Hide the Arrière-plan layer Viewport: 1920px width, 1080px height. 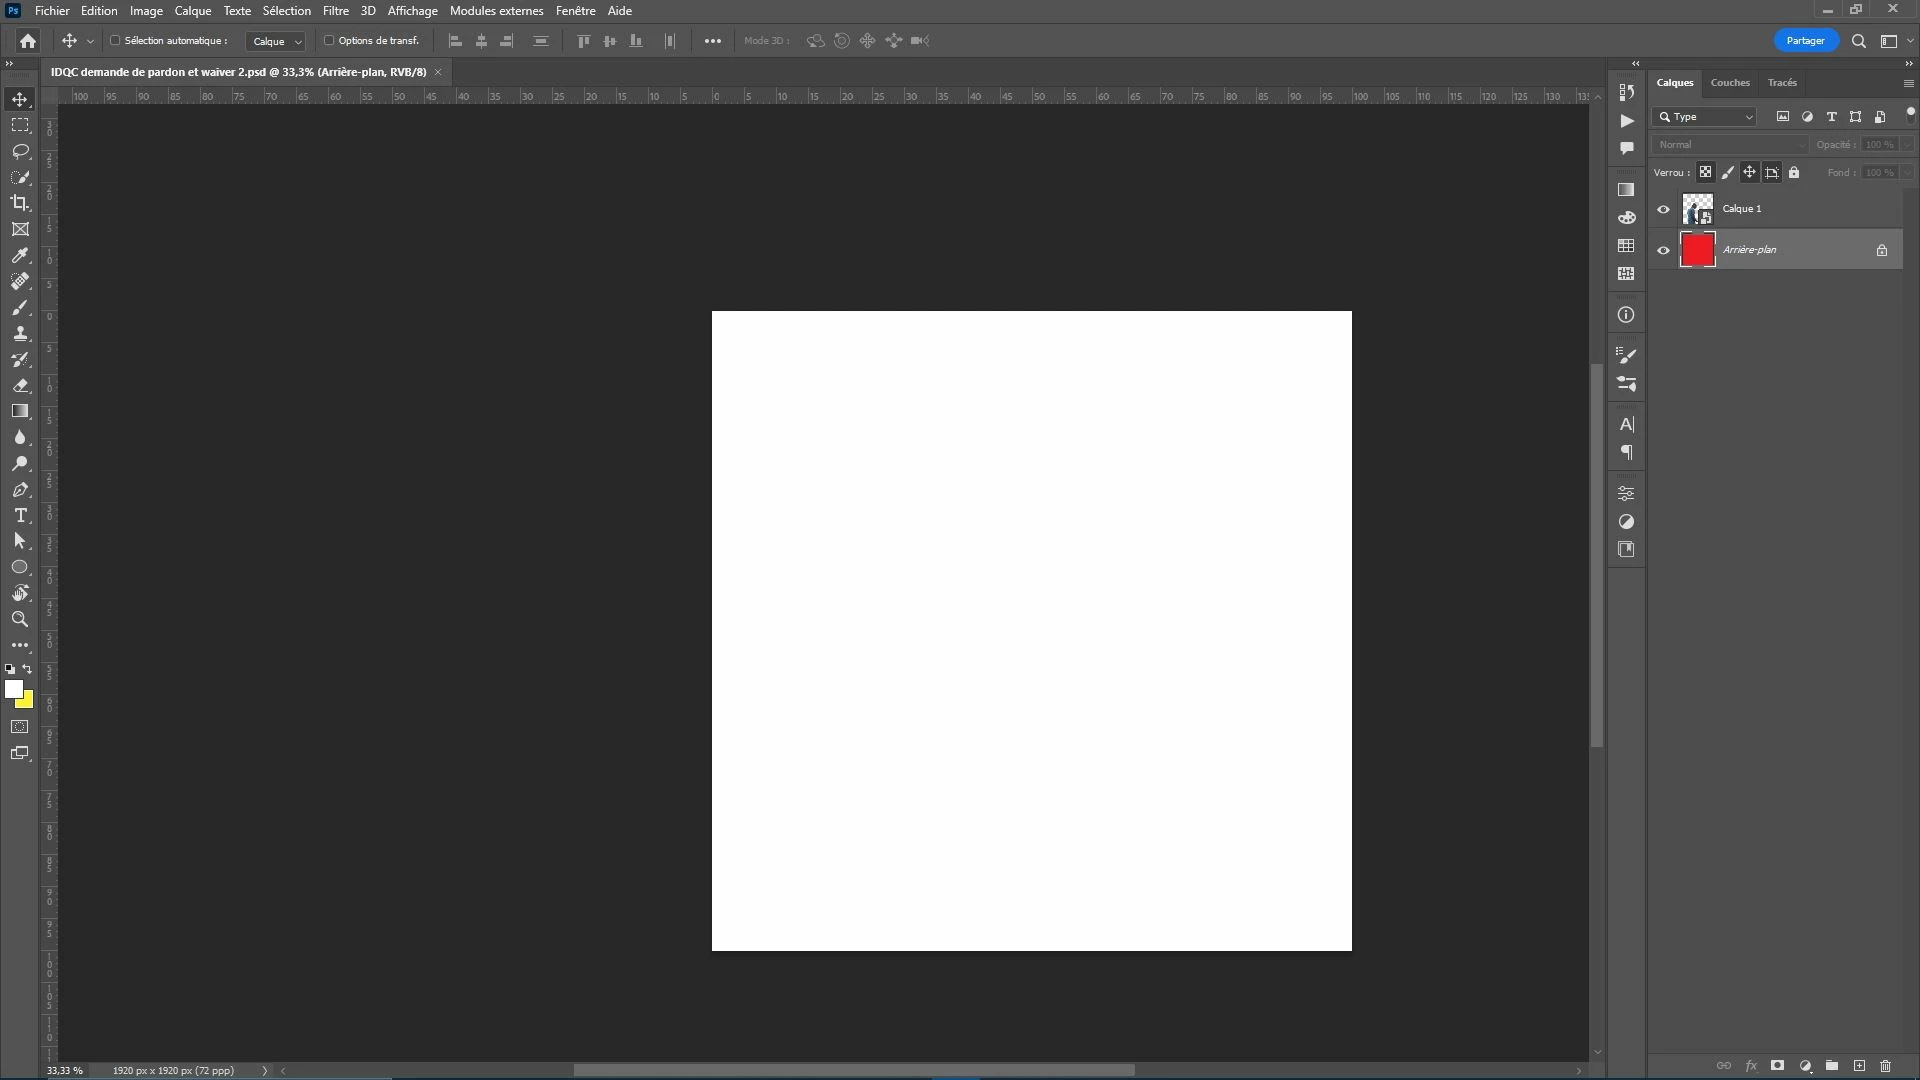click(1664, 250)
